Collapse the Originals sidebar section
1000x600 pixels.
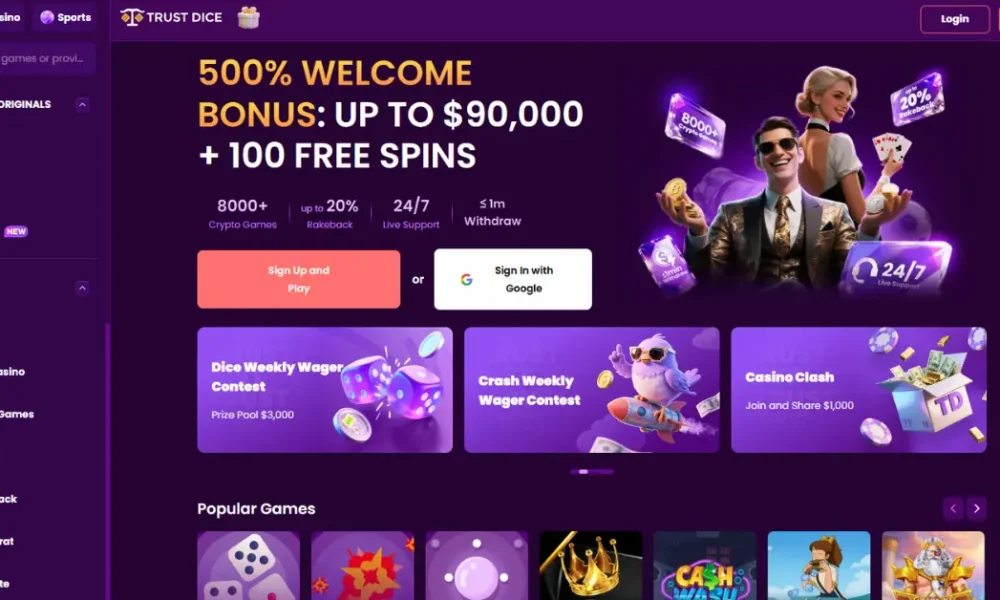tap(82, 105)
